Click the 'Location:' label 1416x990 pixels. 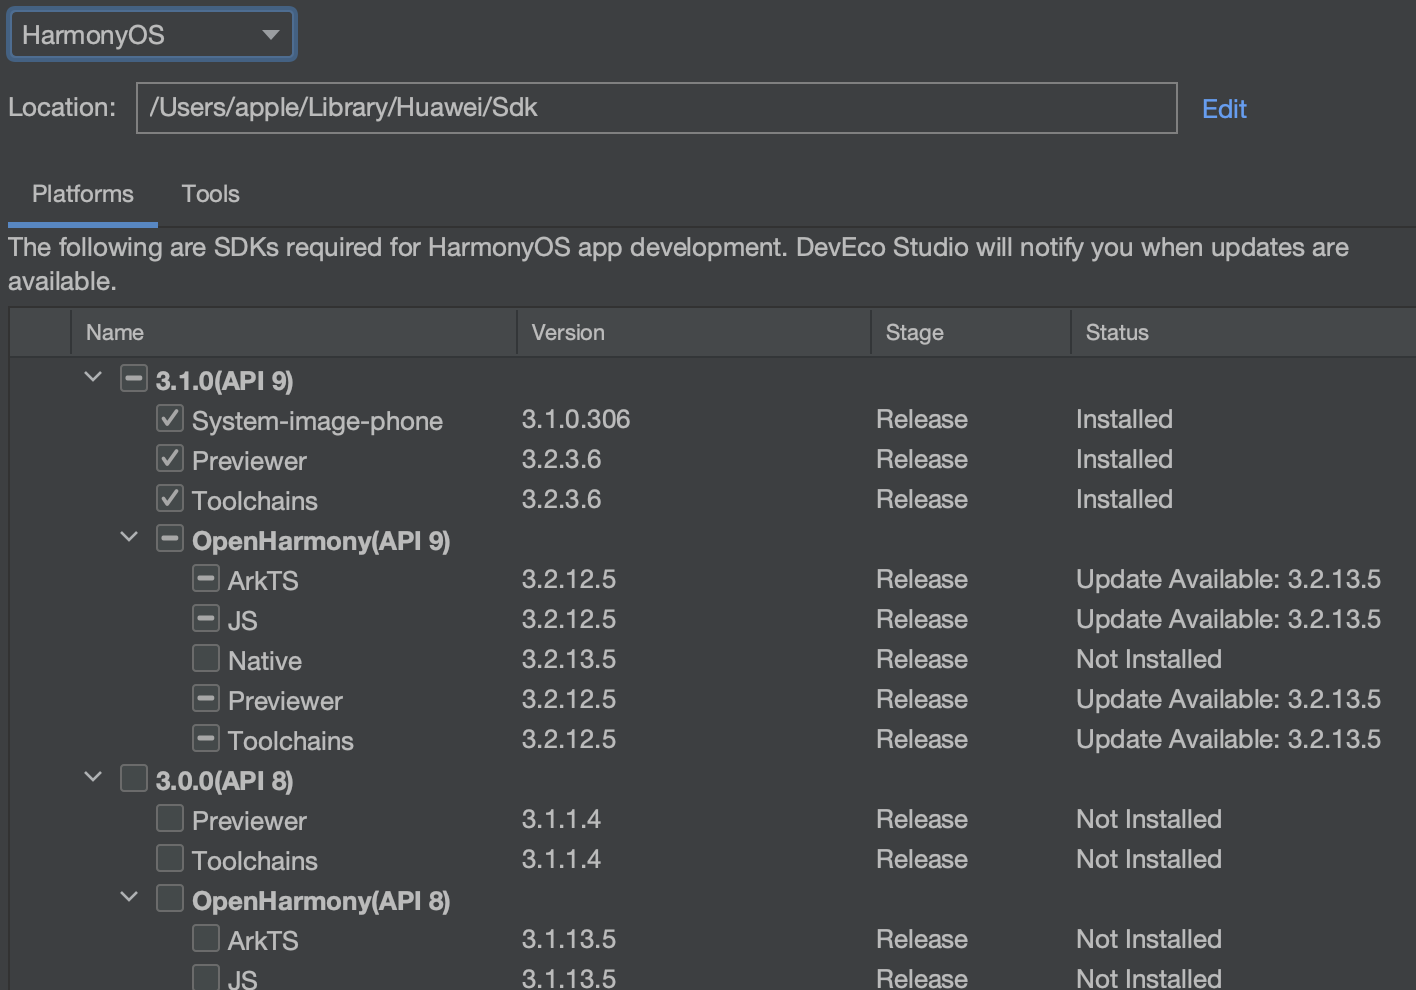pyautogui.click(x=62, y=107)
